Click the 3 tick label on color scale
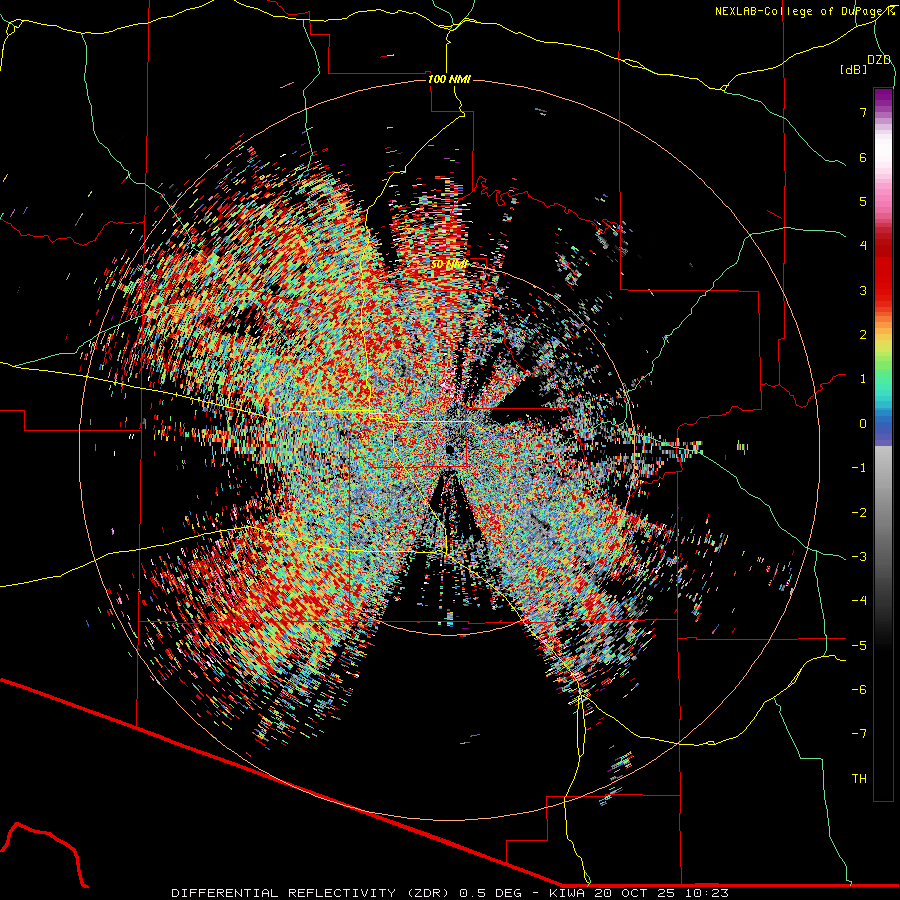This screenshot has width=900, height=900. [x=863, y=290]
